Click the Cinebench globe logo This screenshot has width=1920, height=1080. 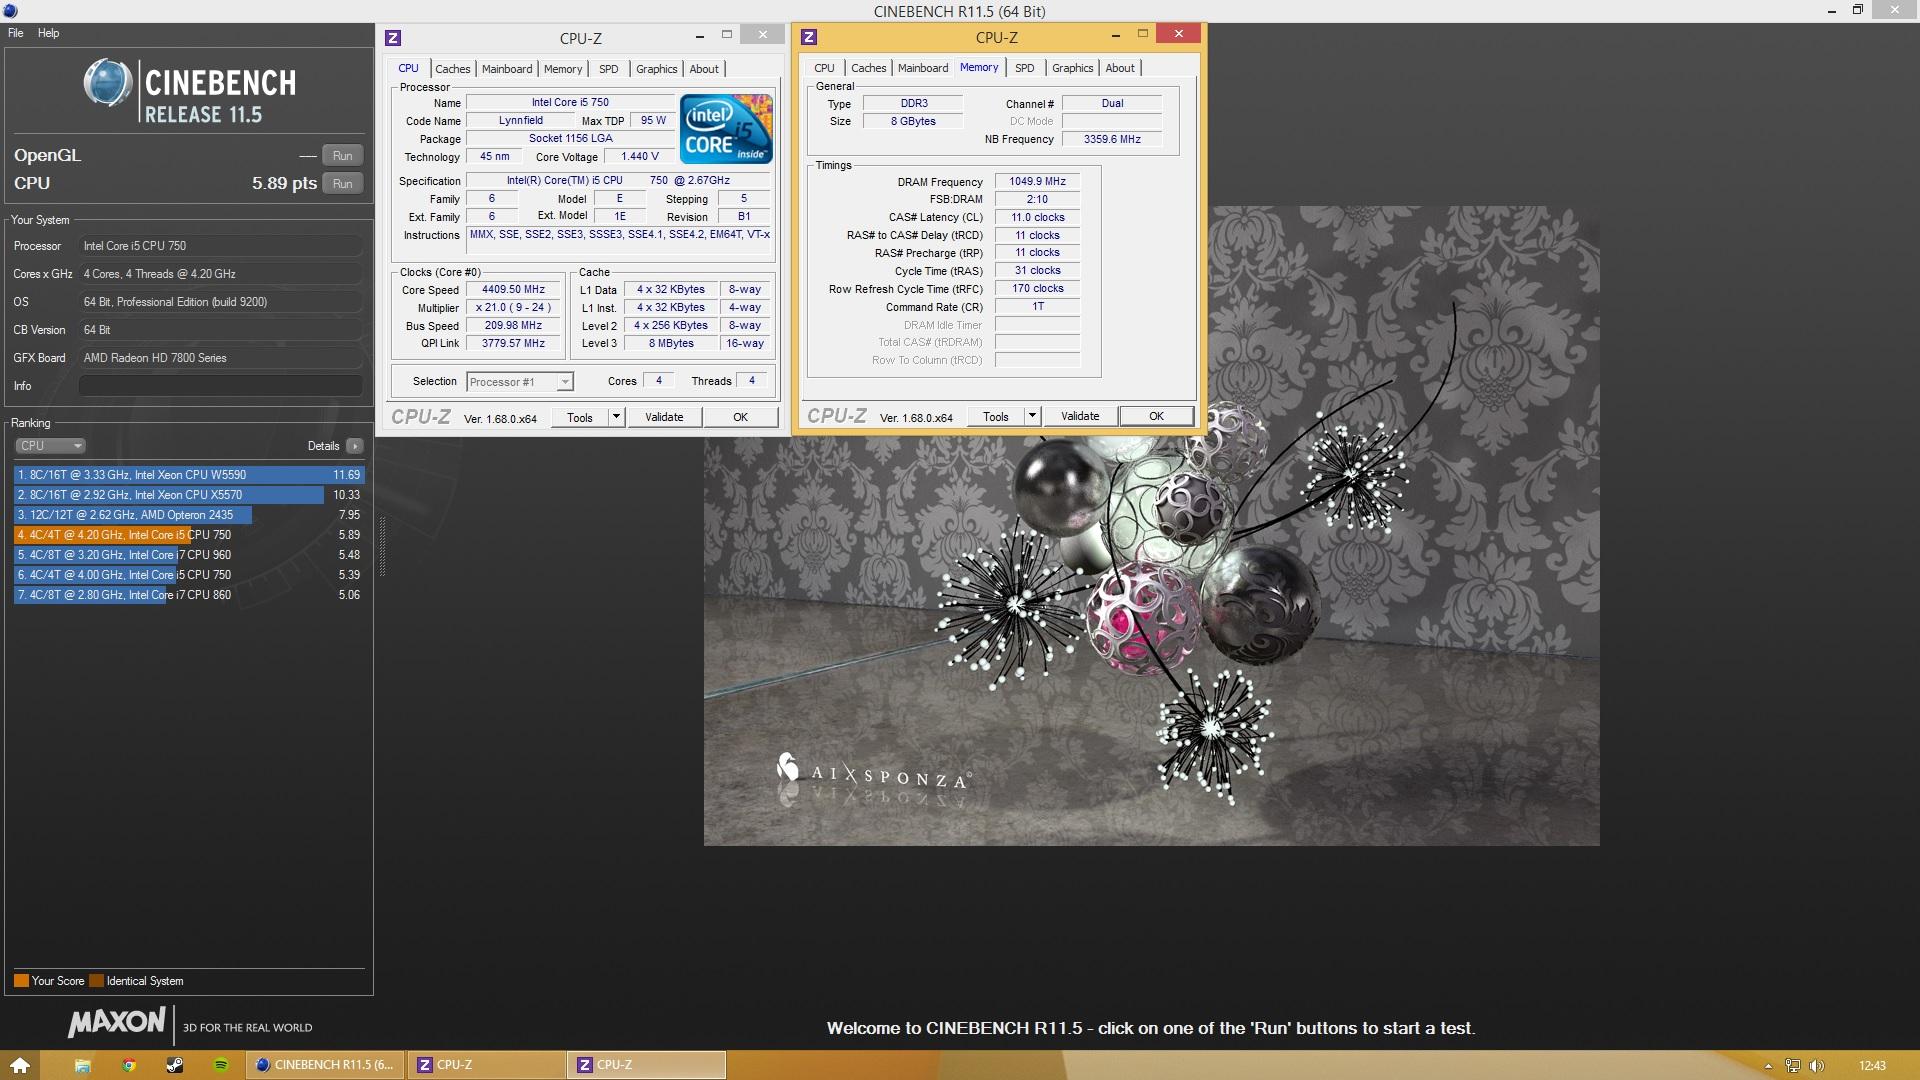click(107, 83)
